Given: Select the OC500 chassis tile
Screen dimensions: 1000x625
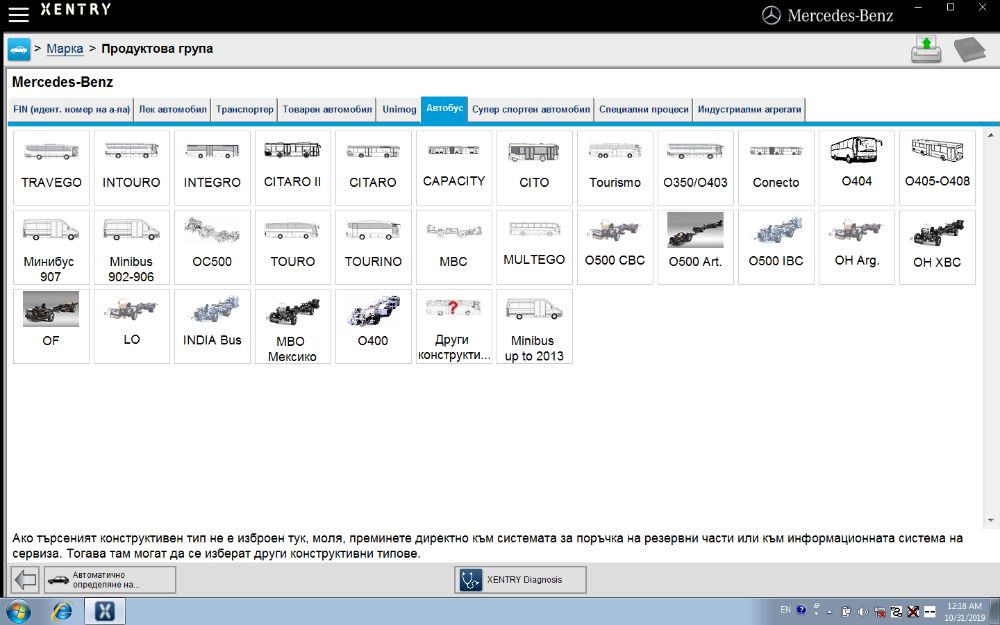Looking at the screenshot, I should click(x=212, y=247).
